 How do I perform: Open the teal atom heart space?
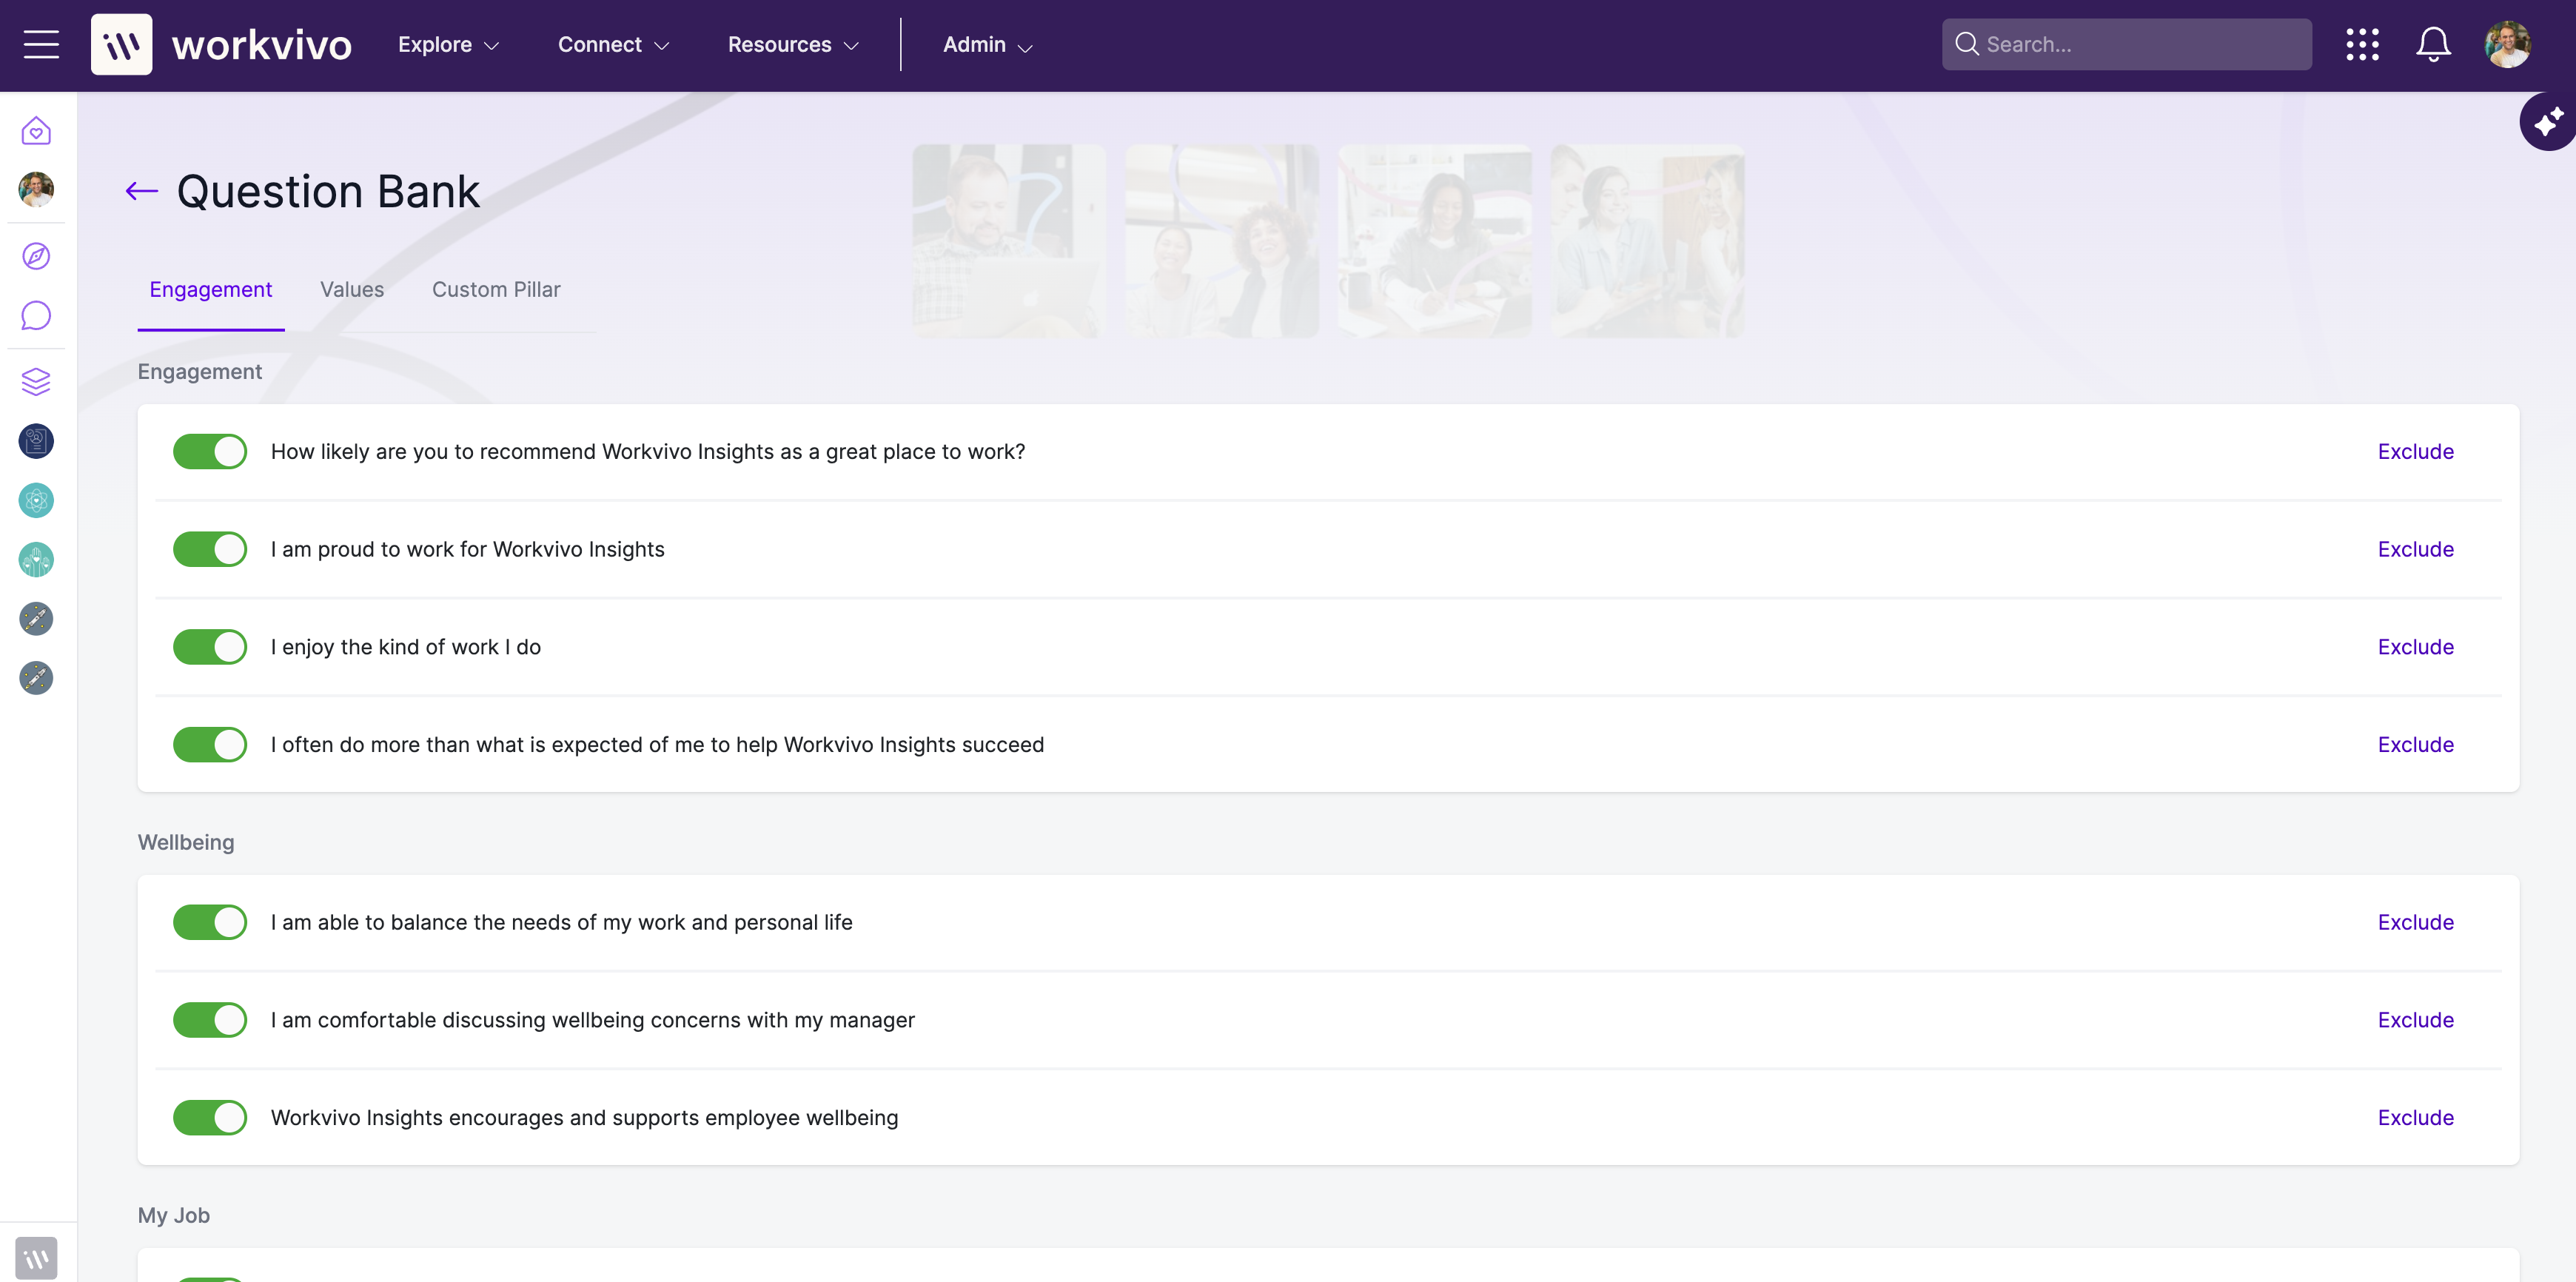(x=36, y=500)
